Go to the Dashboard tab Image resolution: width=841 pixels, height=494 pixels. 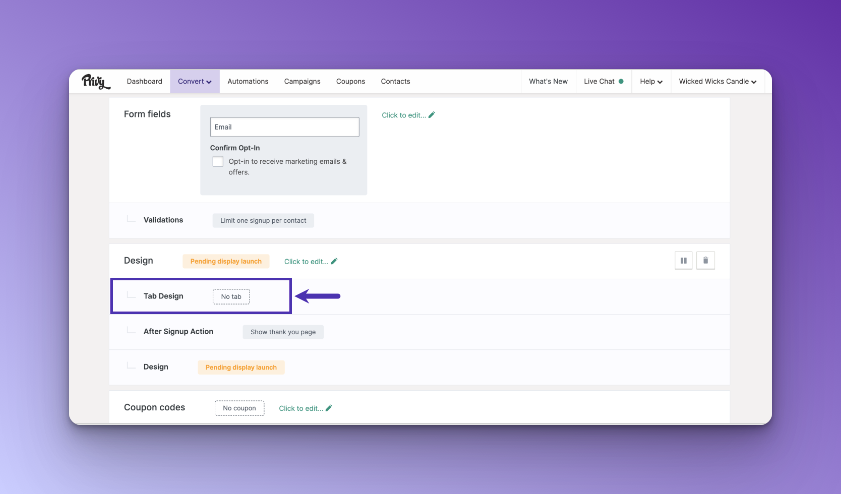click(x=144, y=82)
